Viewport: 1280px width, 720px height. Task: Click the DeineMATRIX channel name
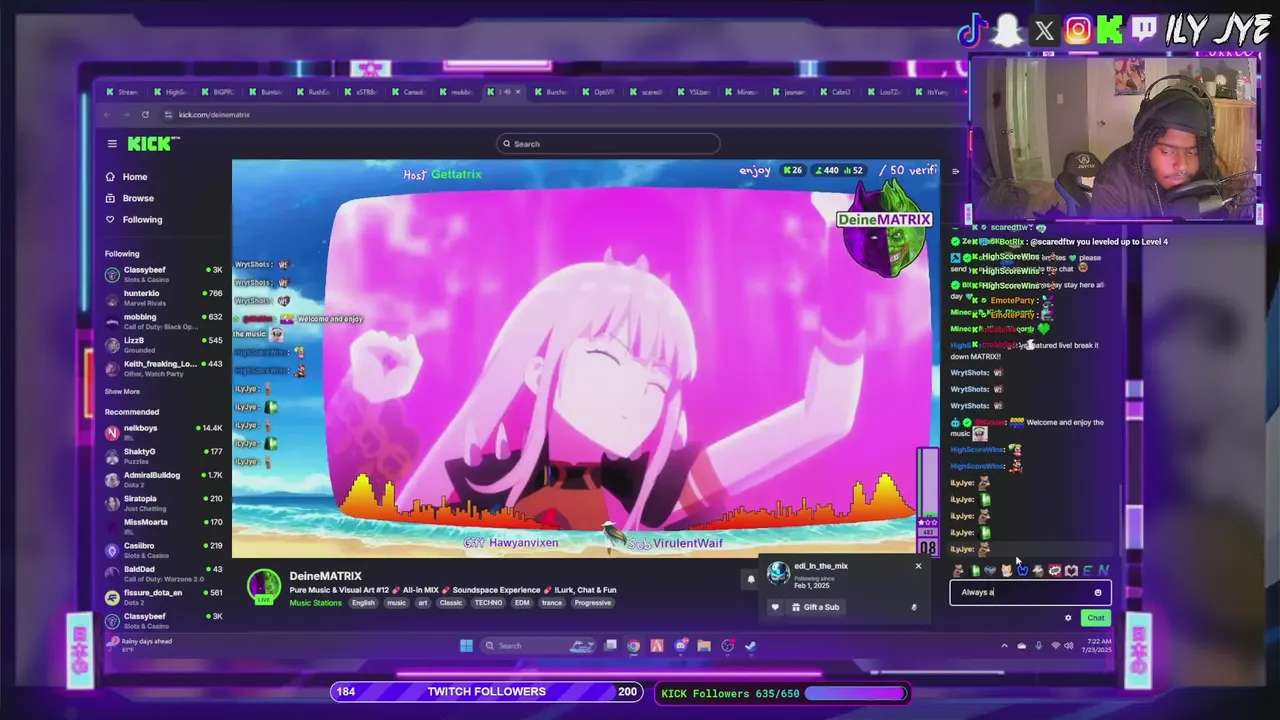(325, 576)
